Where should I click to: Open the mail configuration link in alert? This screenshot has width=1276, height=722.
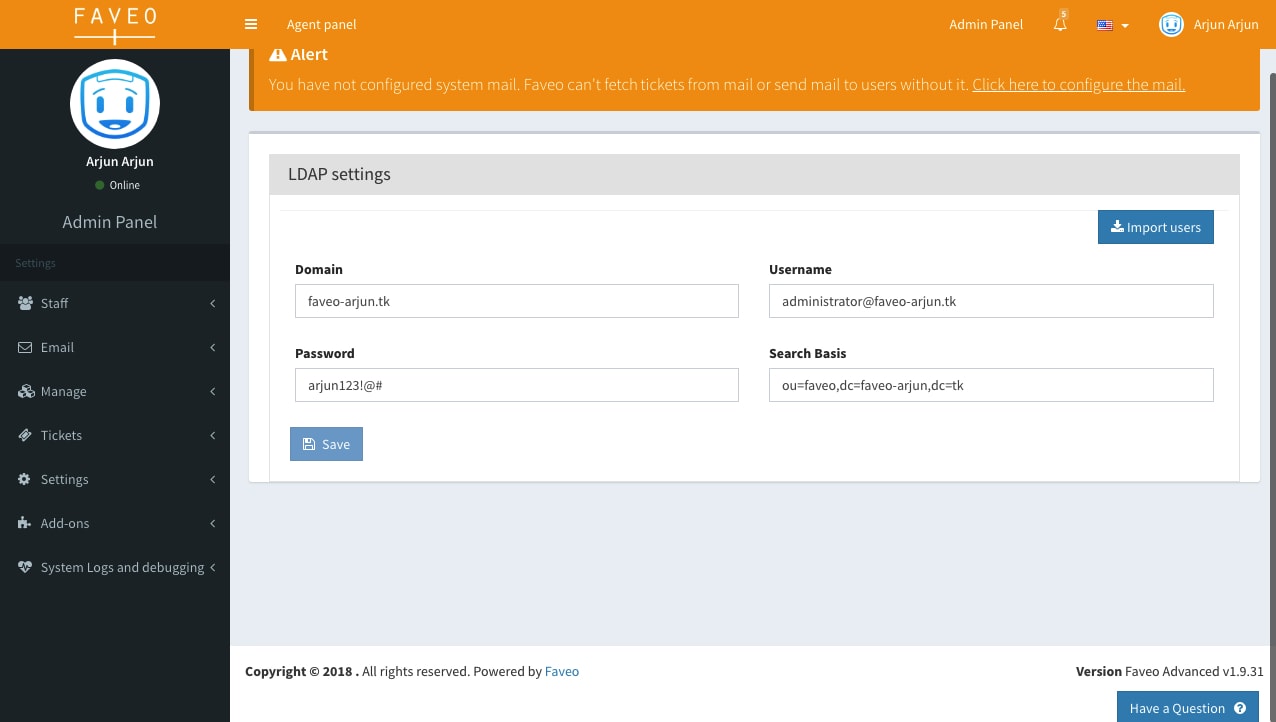[1078, 84]
